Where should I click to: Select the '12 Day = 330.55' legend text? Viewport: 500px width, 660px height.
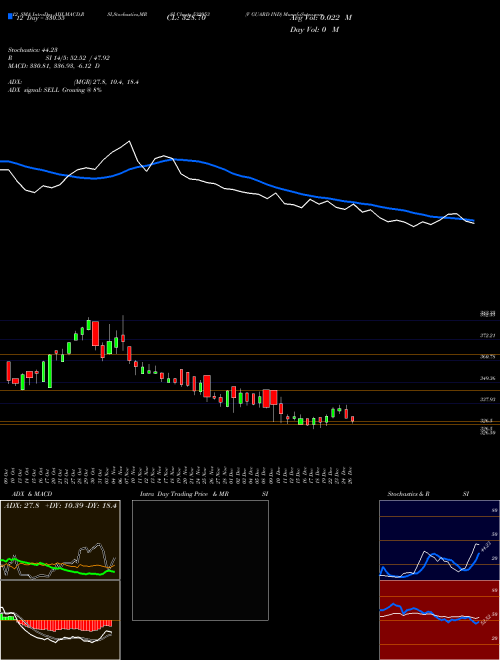click(39, 18)
